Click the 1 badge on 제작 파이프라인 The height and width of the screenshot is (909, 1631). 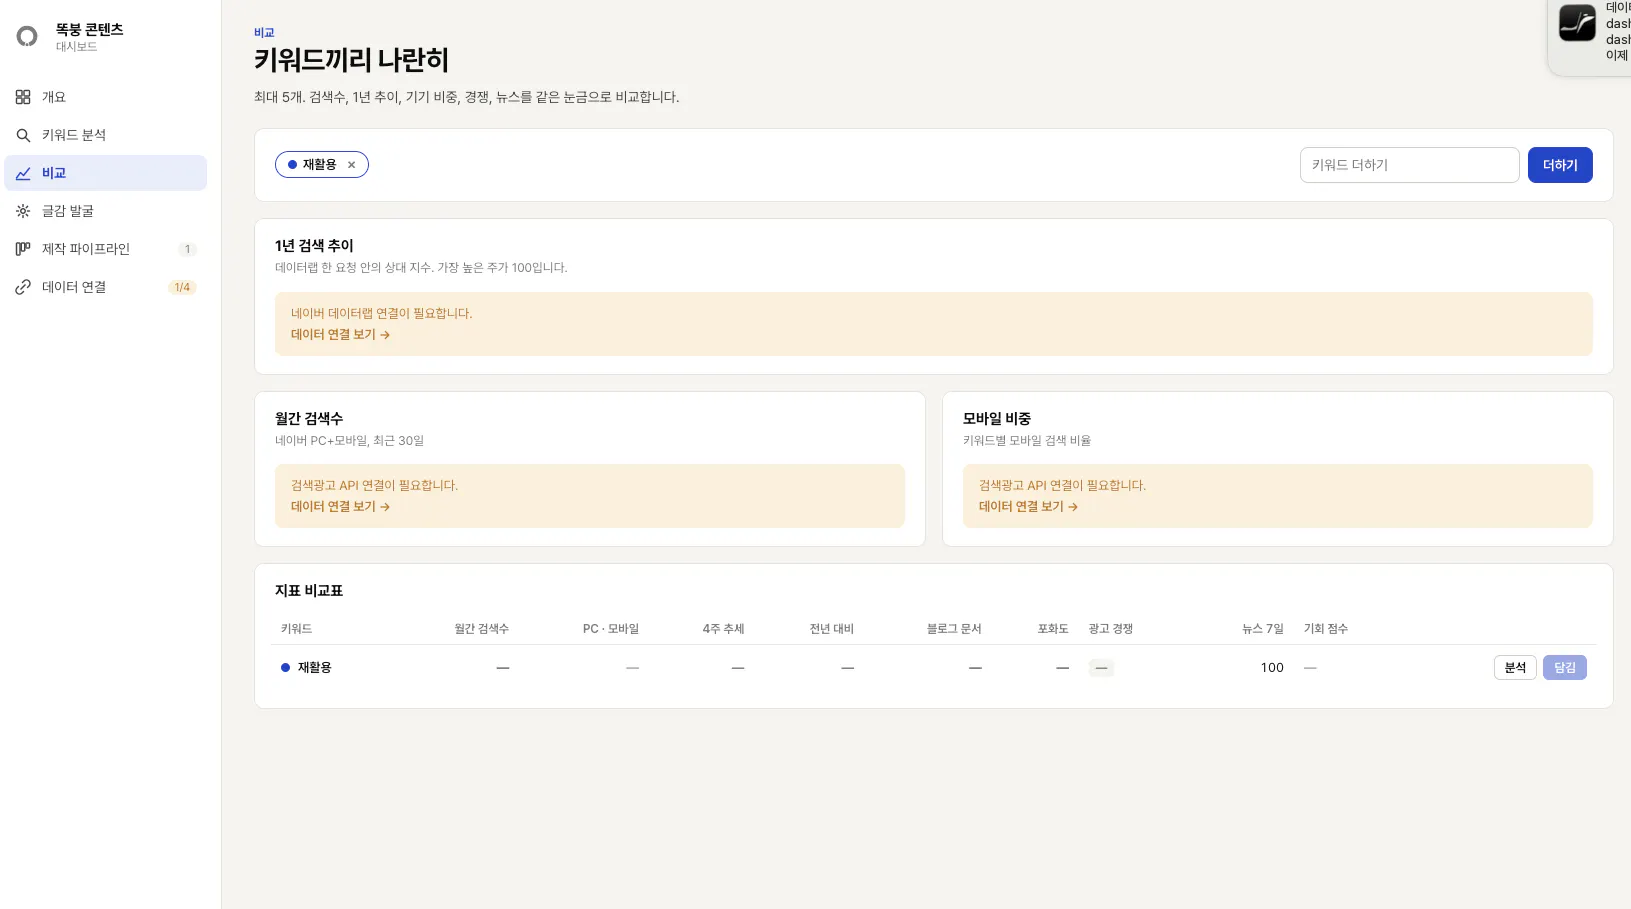click(x=187, y=249)
